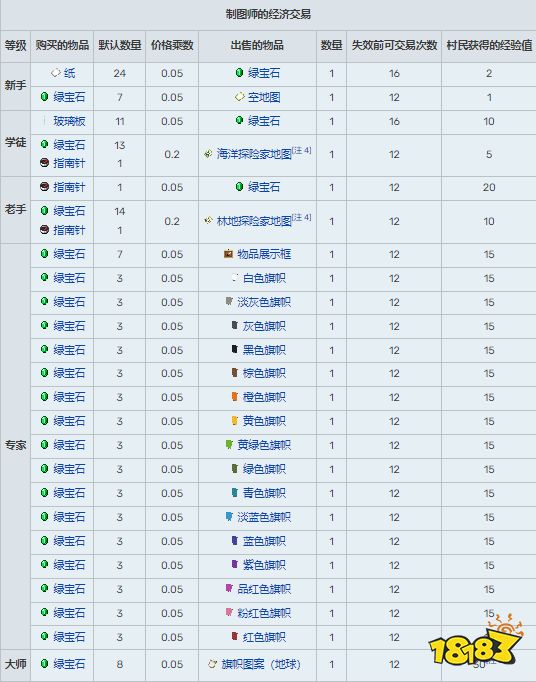Click the paper icon beside 纸
This screenshot has width=536, height=682.
click(55, 73)
